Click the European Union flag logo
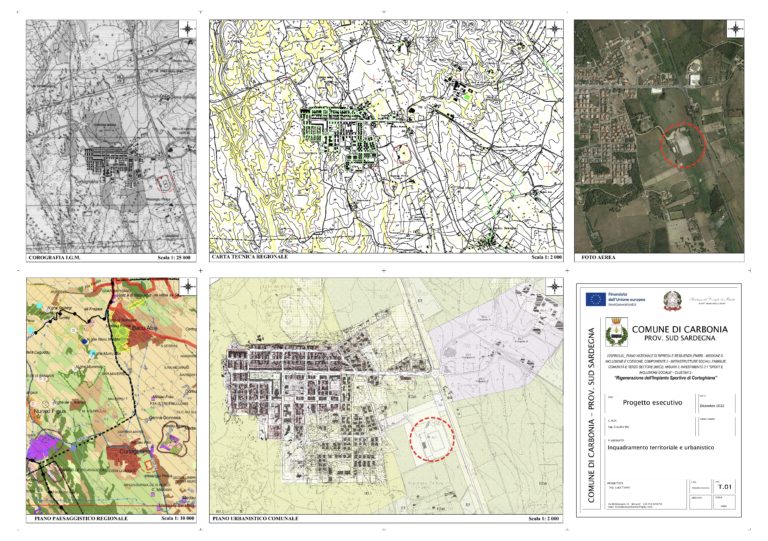 coord(595,299)
